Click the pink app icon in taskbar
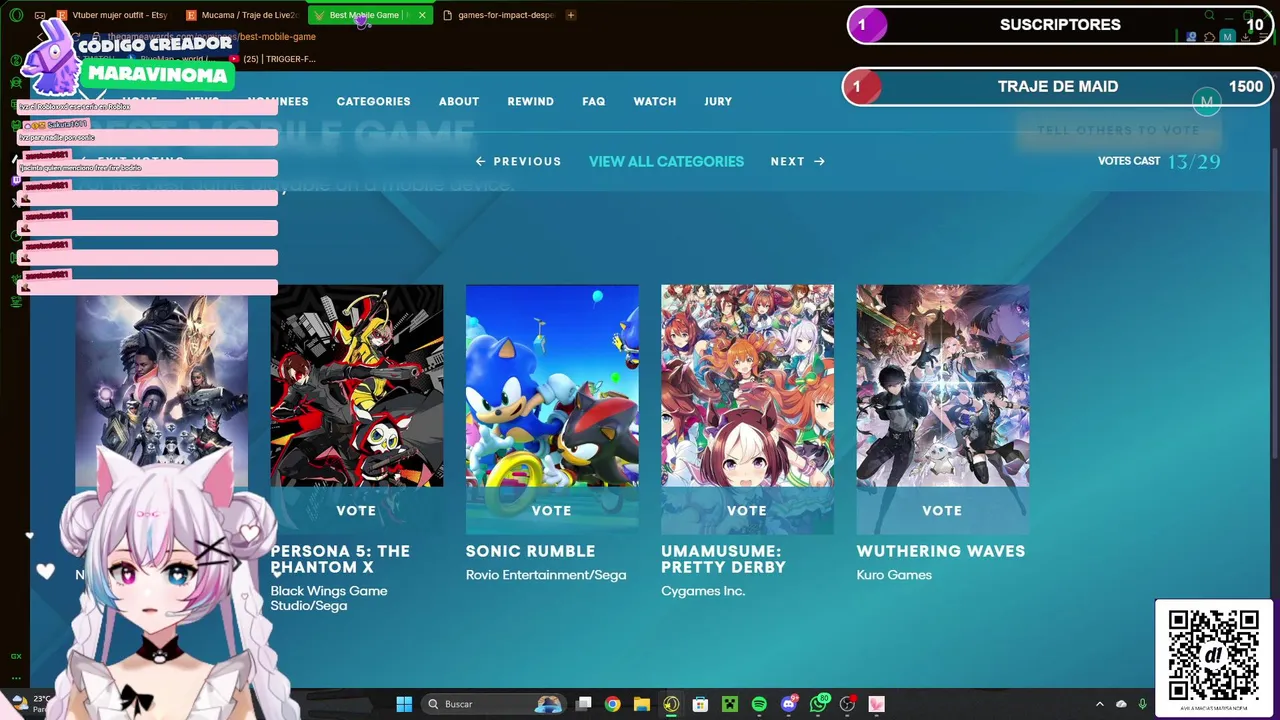This screenshot has height=720, width=1280. (877, 704)
